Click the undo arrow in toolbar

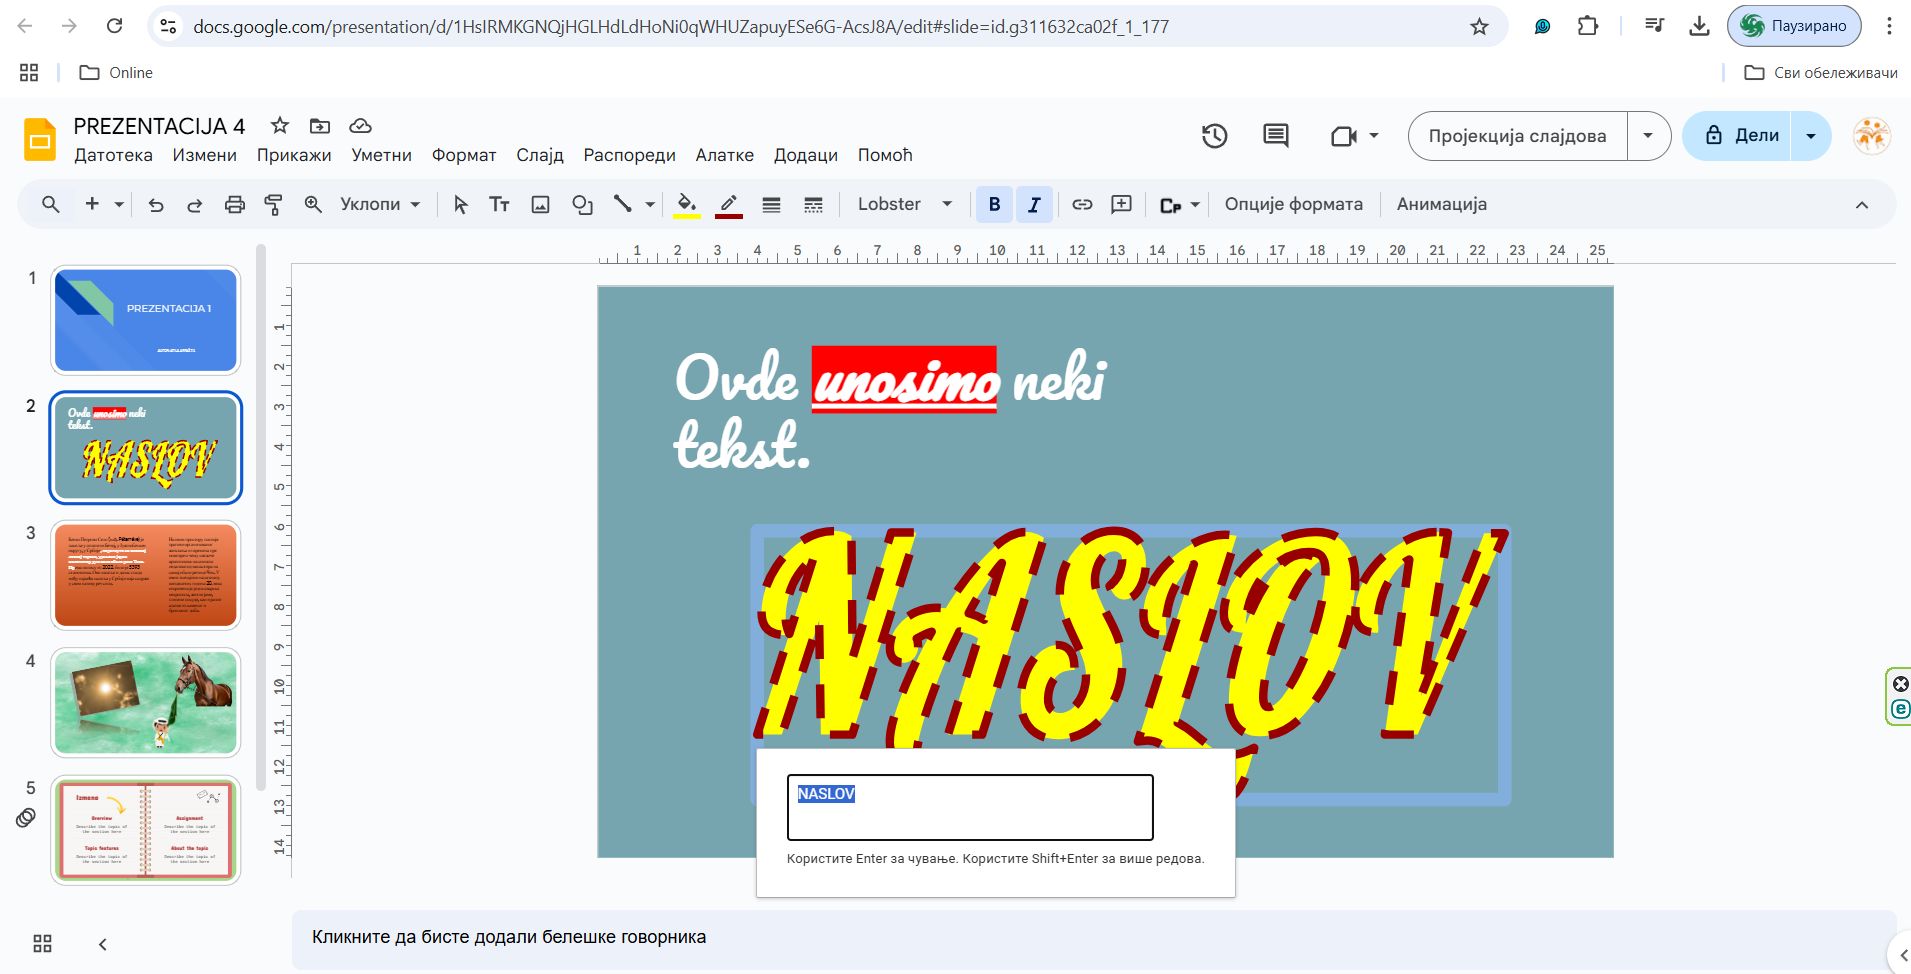coord(156,205)
